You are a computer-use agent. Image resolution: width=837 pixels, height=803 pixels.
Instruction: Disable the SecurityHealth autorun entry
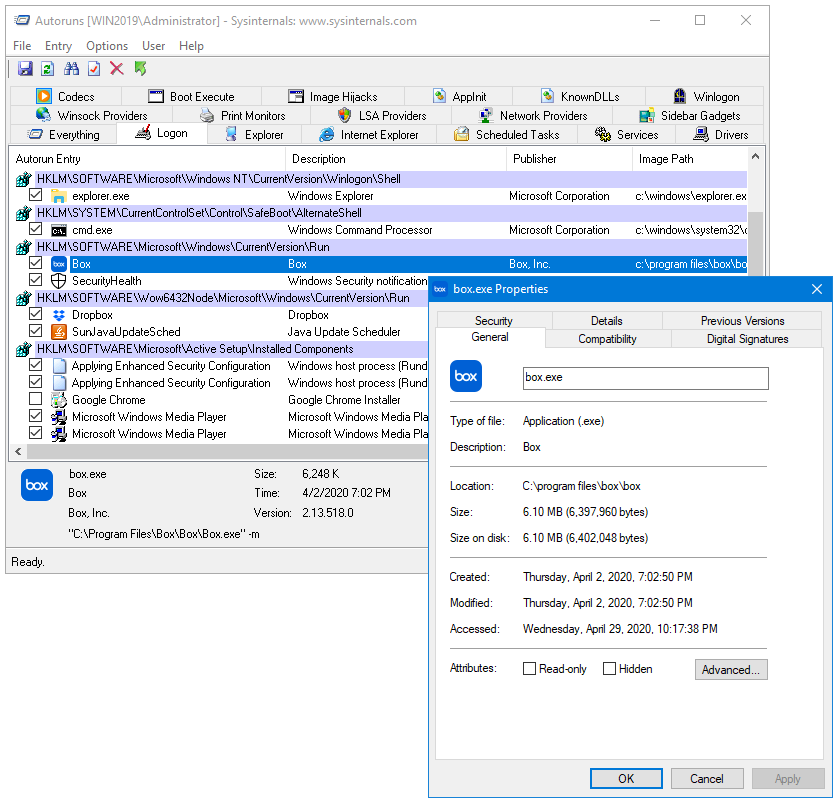click(x=36, y=280)
